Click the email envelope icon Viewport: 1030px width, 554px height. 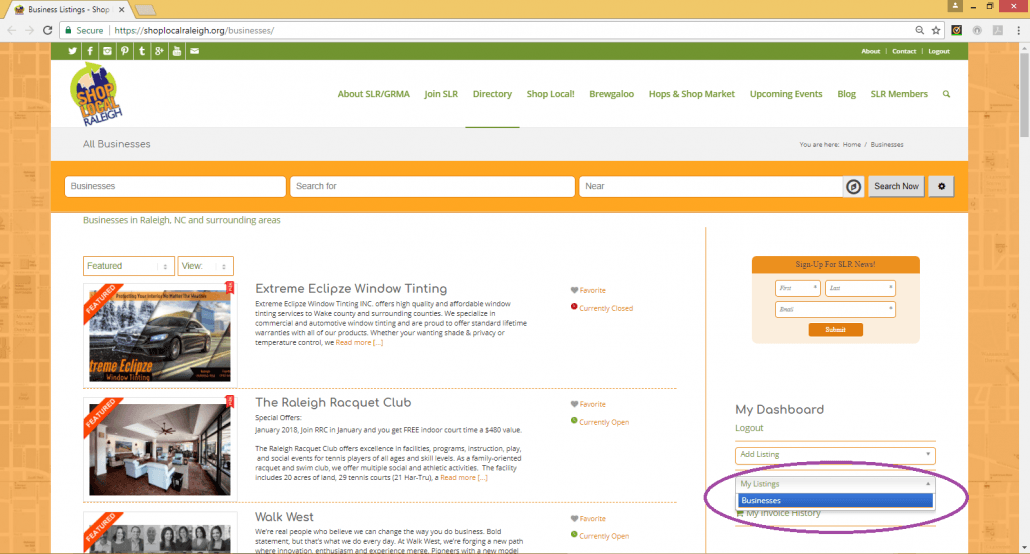[x=194, y=51]
